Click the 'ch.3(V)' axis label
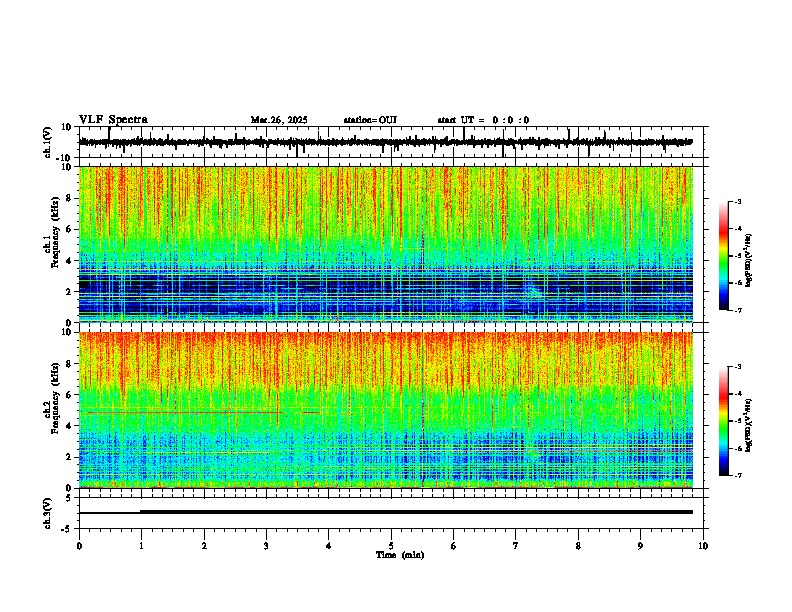Viewport: 792px width, 612px height. click(x=48, y=513)
